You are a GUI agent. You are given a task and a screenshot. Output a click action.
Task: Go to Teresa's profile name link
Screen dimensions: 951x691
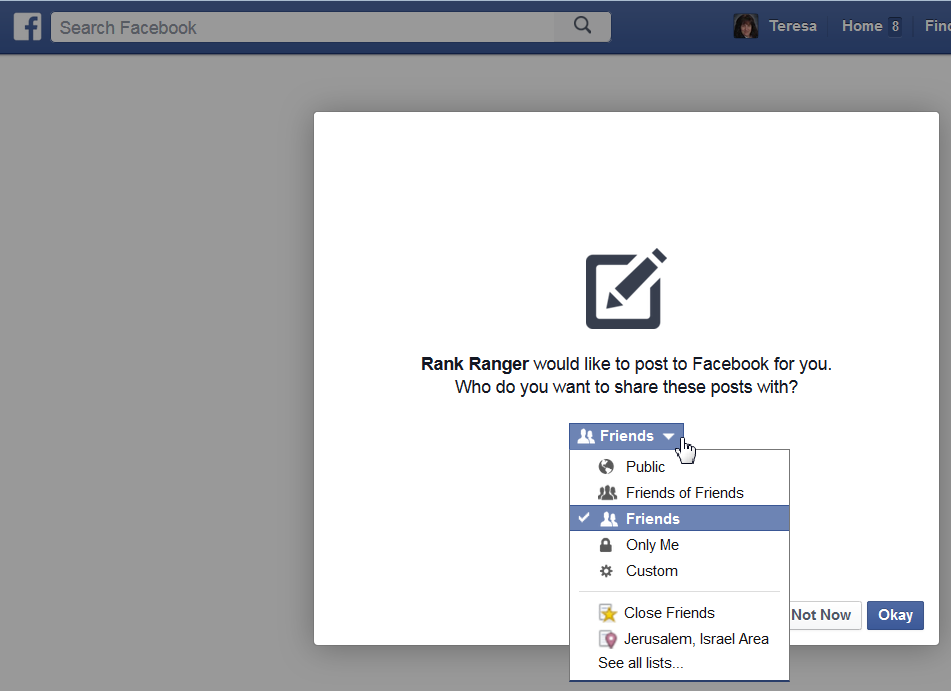(x=792, y=26)
